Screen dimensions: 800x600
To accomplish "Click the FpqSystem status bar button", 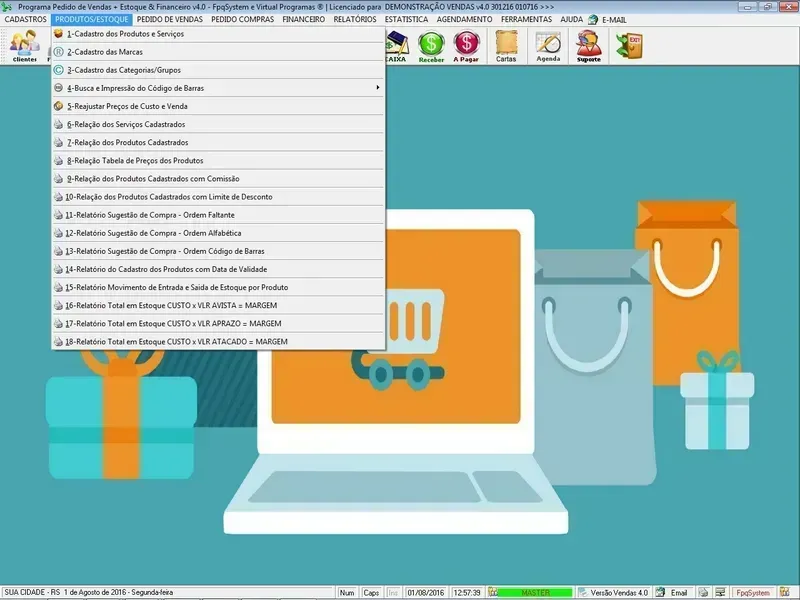I will [752, 593].
